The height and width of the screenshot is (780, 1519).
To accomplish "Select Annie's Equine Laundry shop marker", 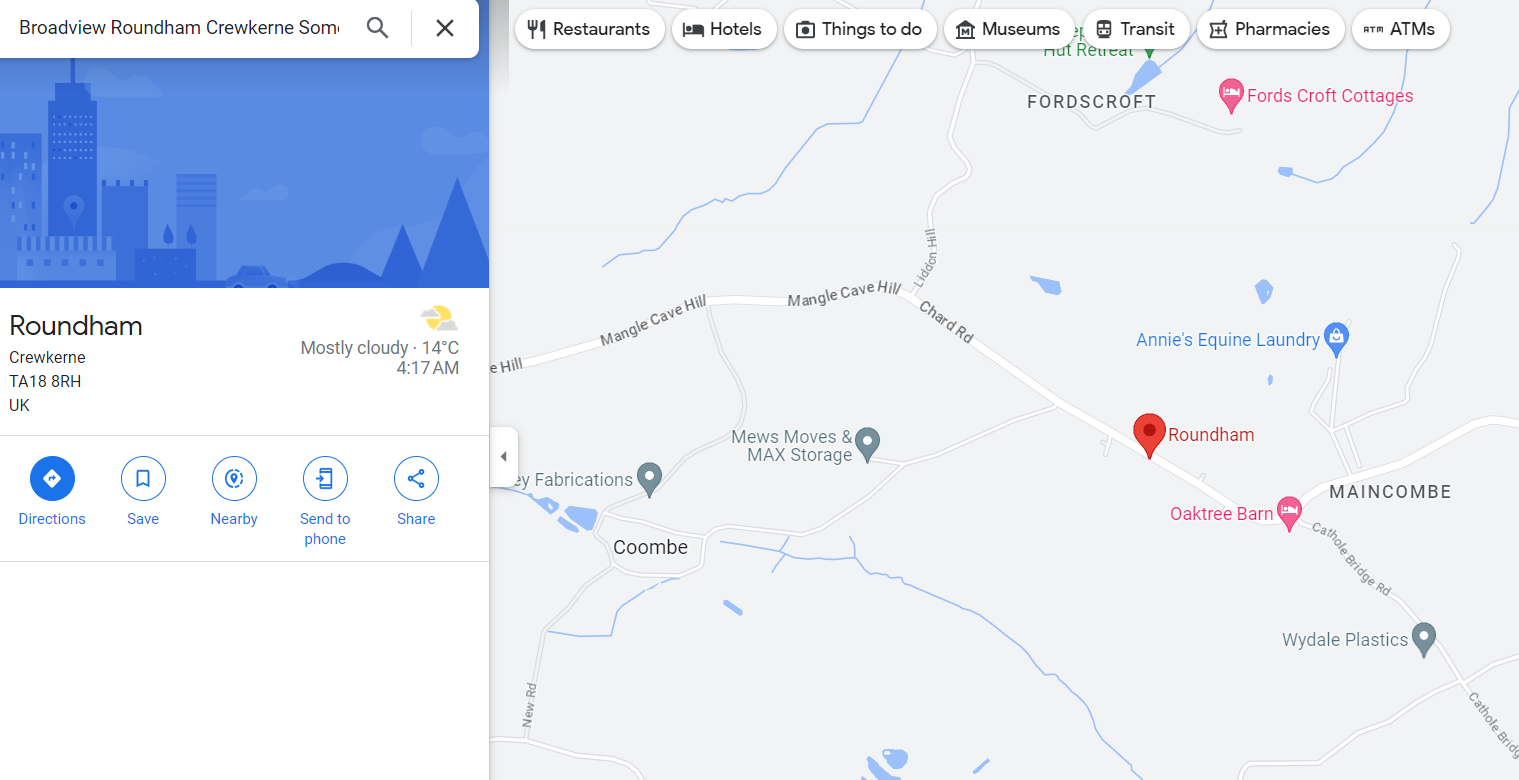I will coord(1336,339).
